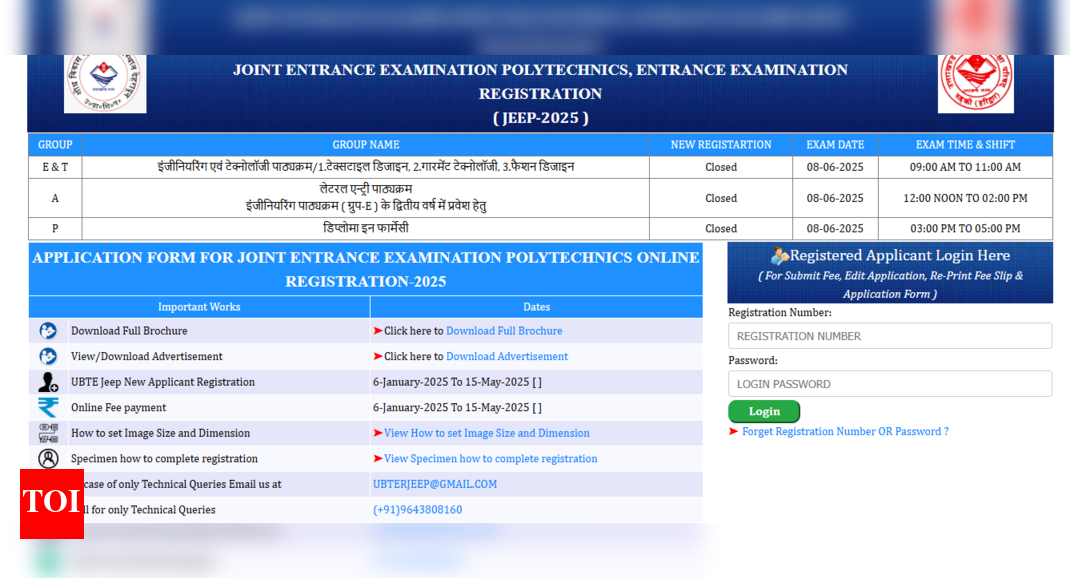This screenshot has width=1070, height=578.
Task: Open the Download Advertisement link
Action: click(x=506, y=356)
